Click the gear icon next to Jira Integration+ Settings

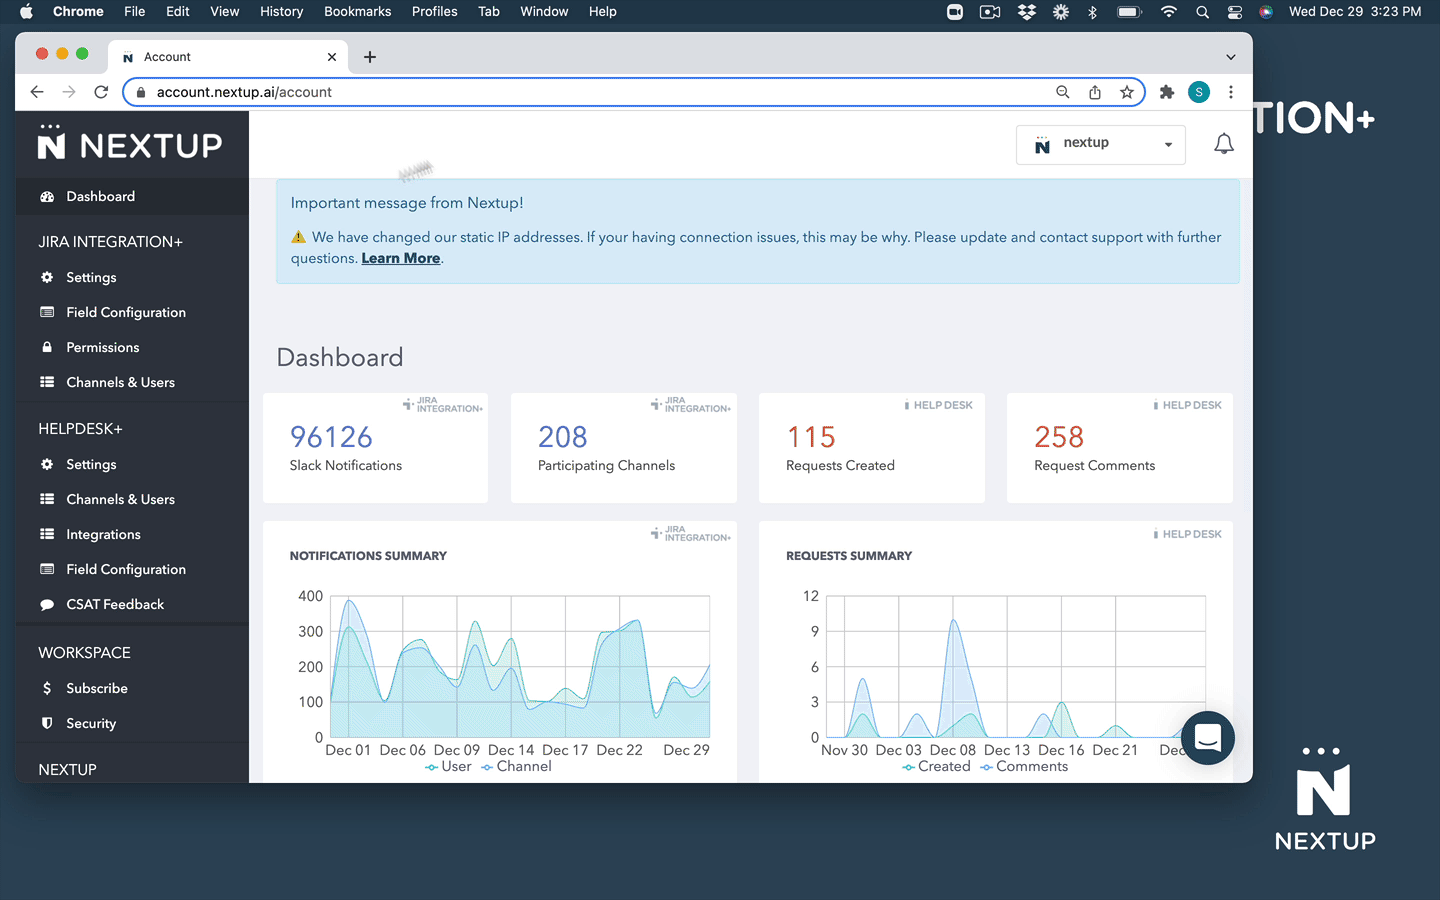click(47, 277)
